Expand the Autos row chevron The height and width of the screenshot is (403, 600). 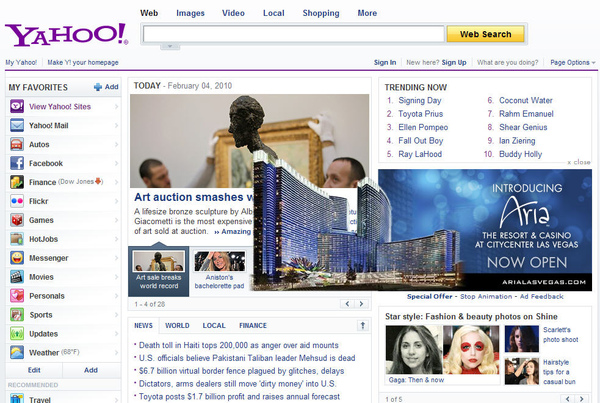(x=116, y=144)
